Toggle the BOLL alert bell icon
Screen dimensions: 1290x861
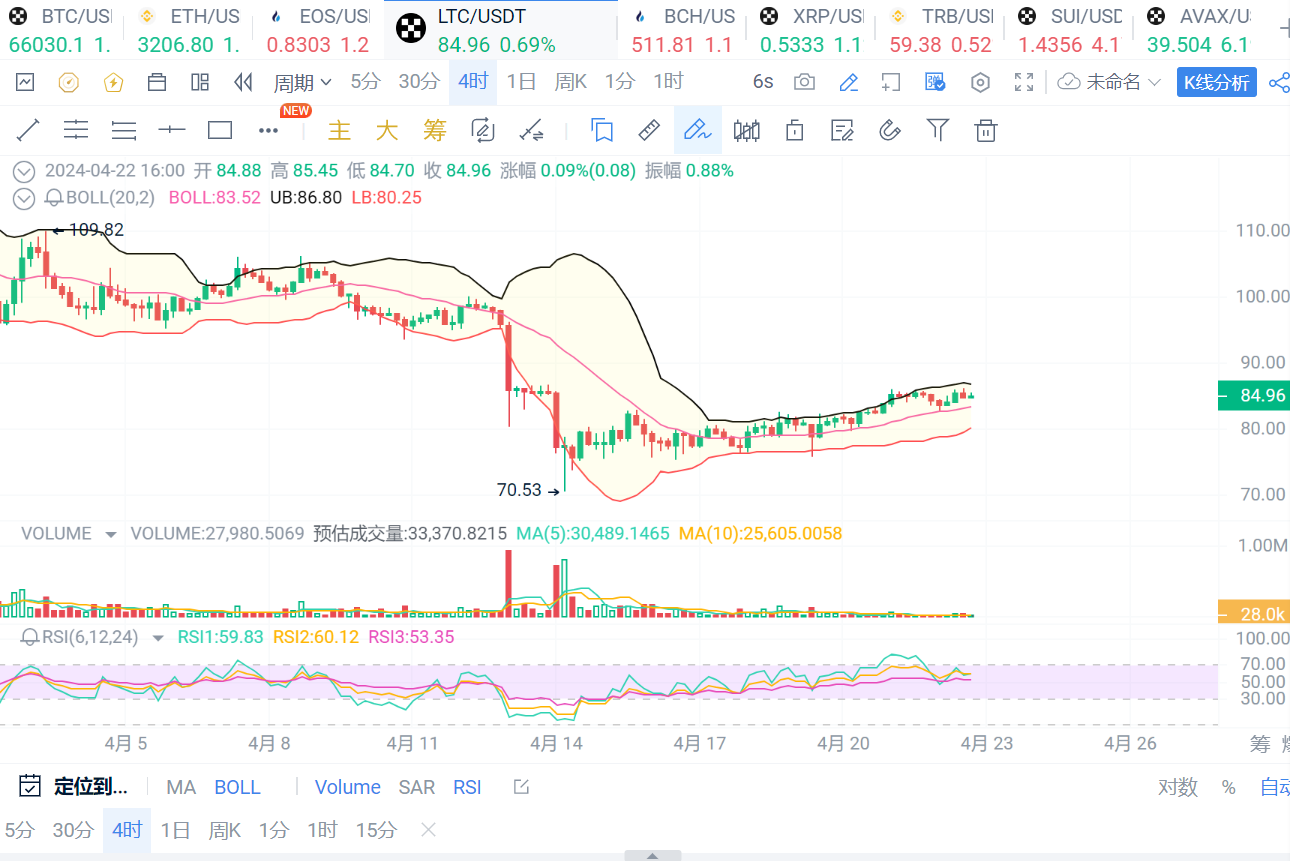pos(55,198)
